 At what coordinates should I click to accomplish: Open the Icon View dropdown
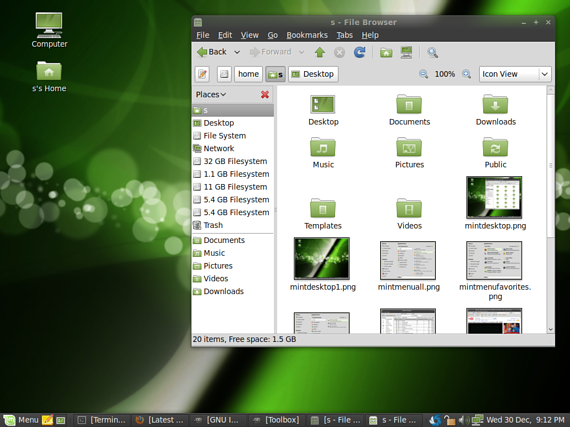515,74
